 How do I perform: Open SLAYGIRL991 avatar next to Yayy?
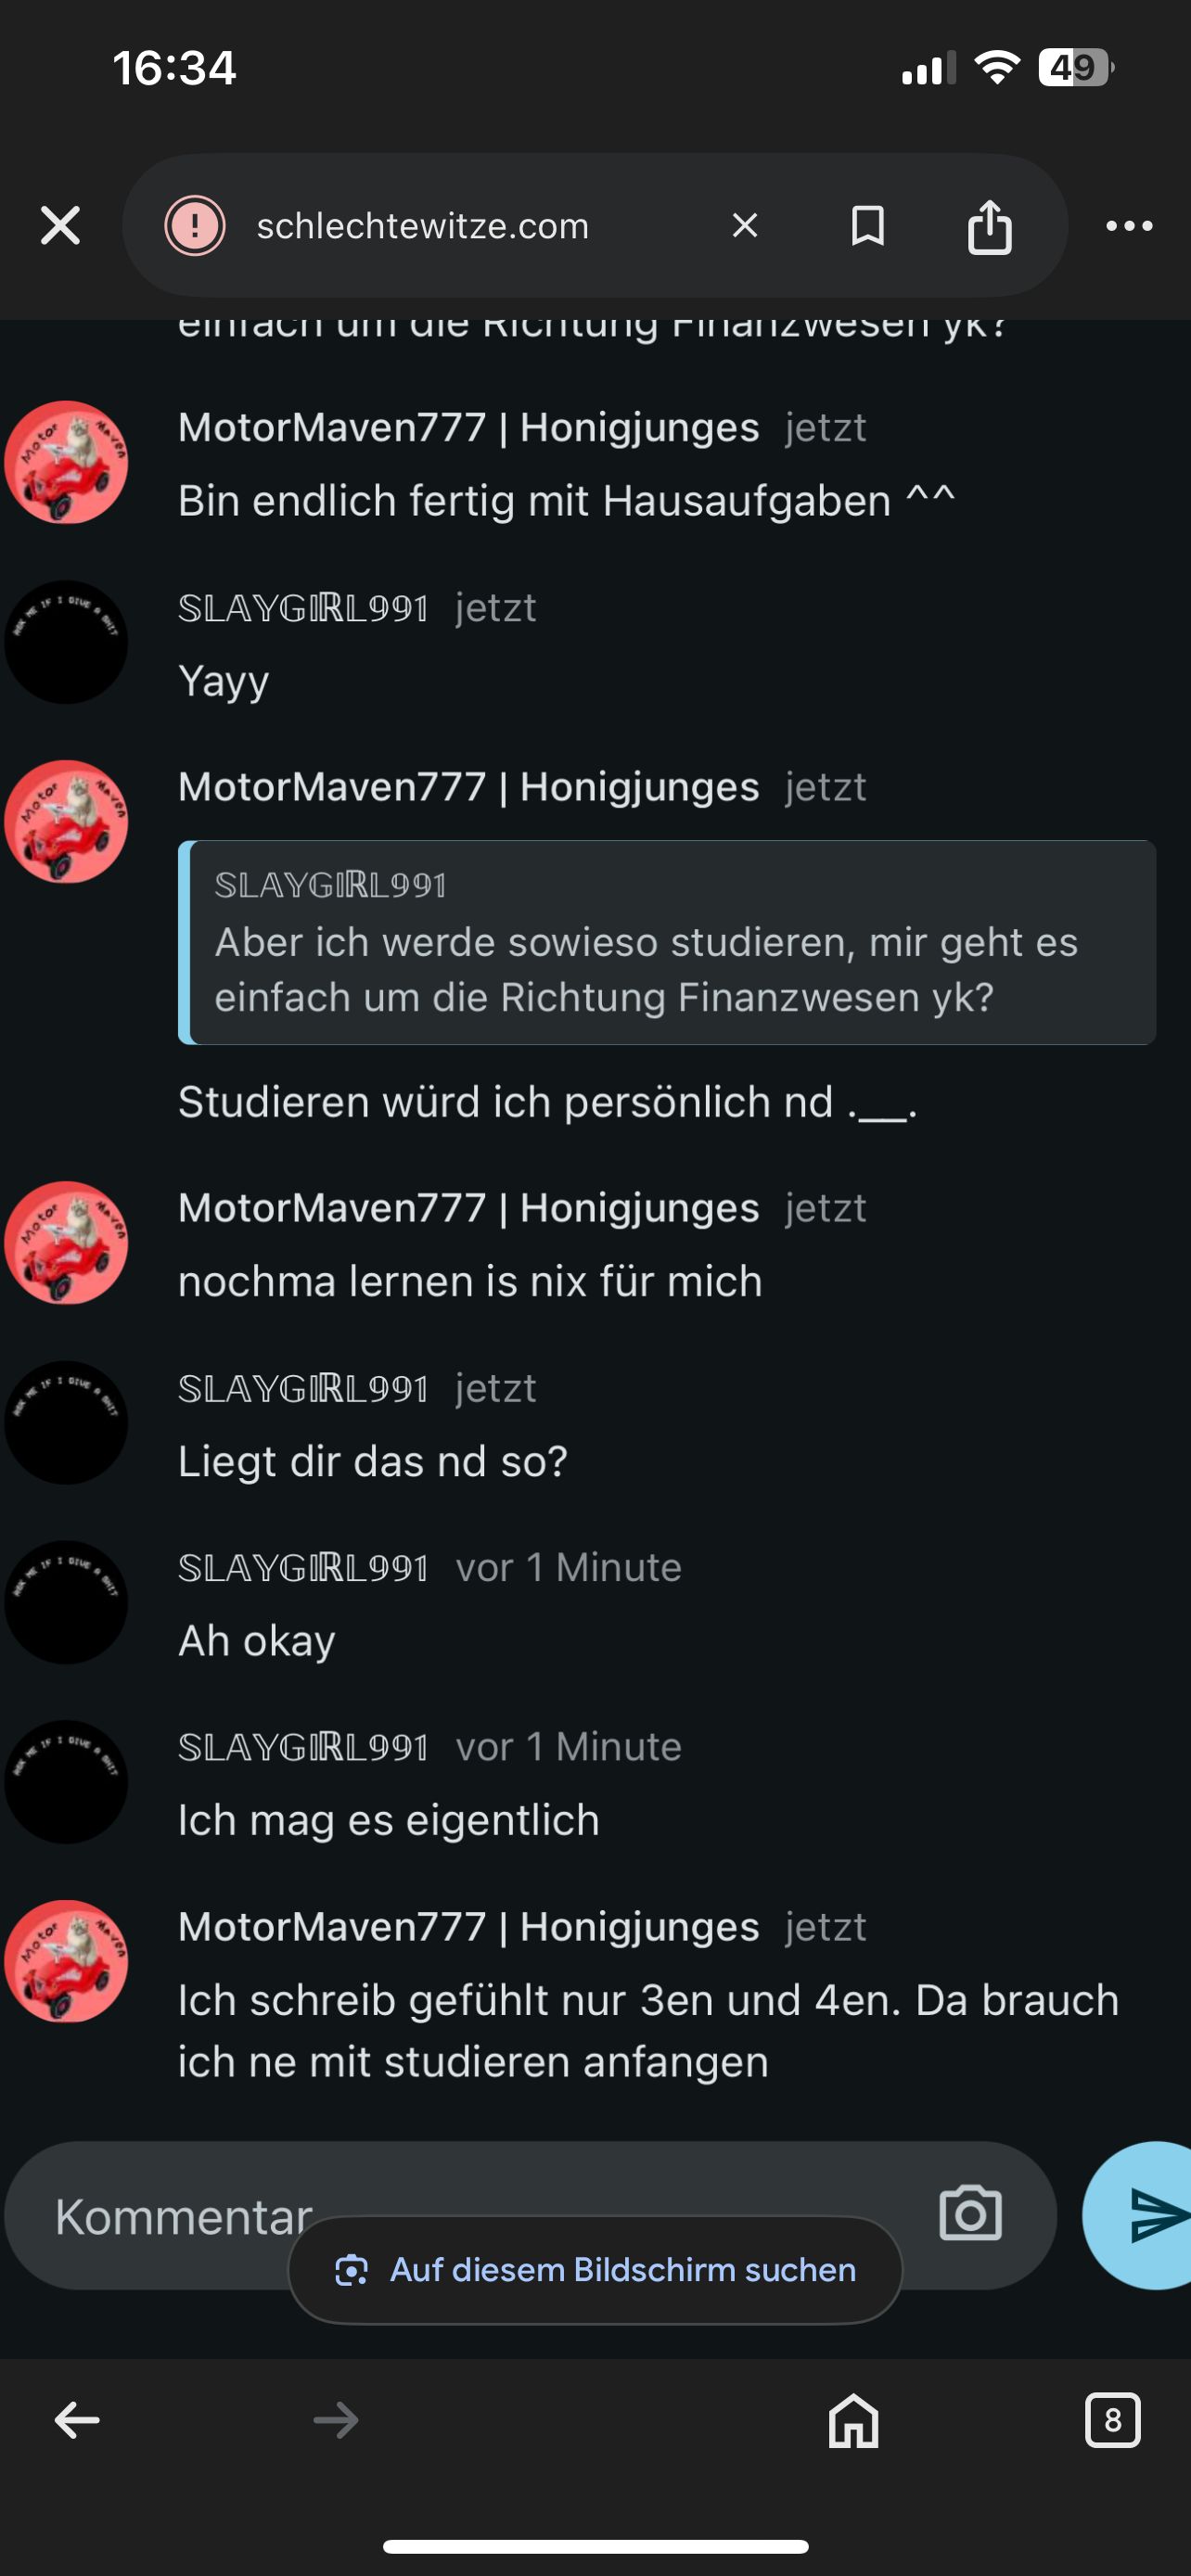point(66,642)
